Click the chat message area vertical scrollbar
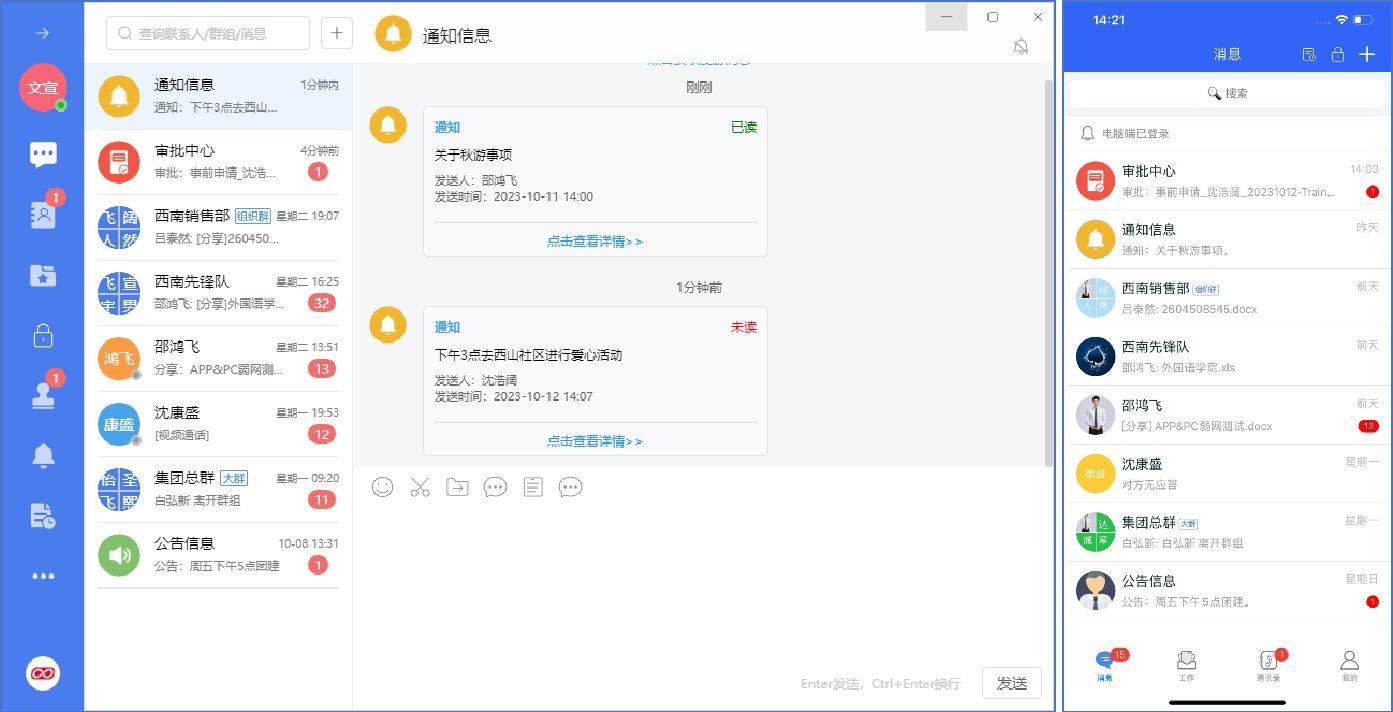The height and width of the screenshot is (712, 1393). [x=1047, y=270]
